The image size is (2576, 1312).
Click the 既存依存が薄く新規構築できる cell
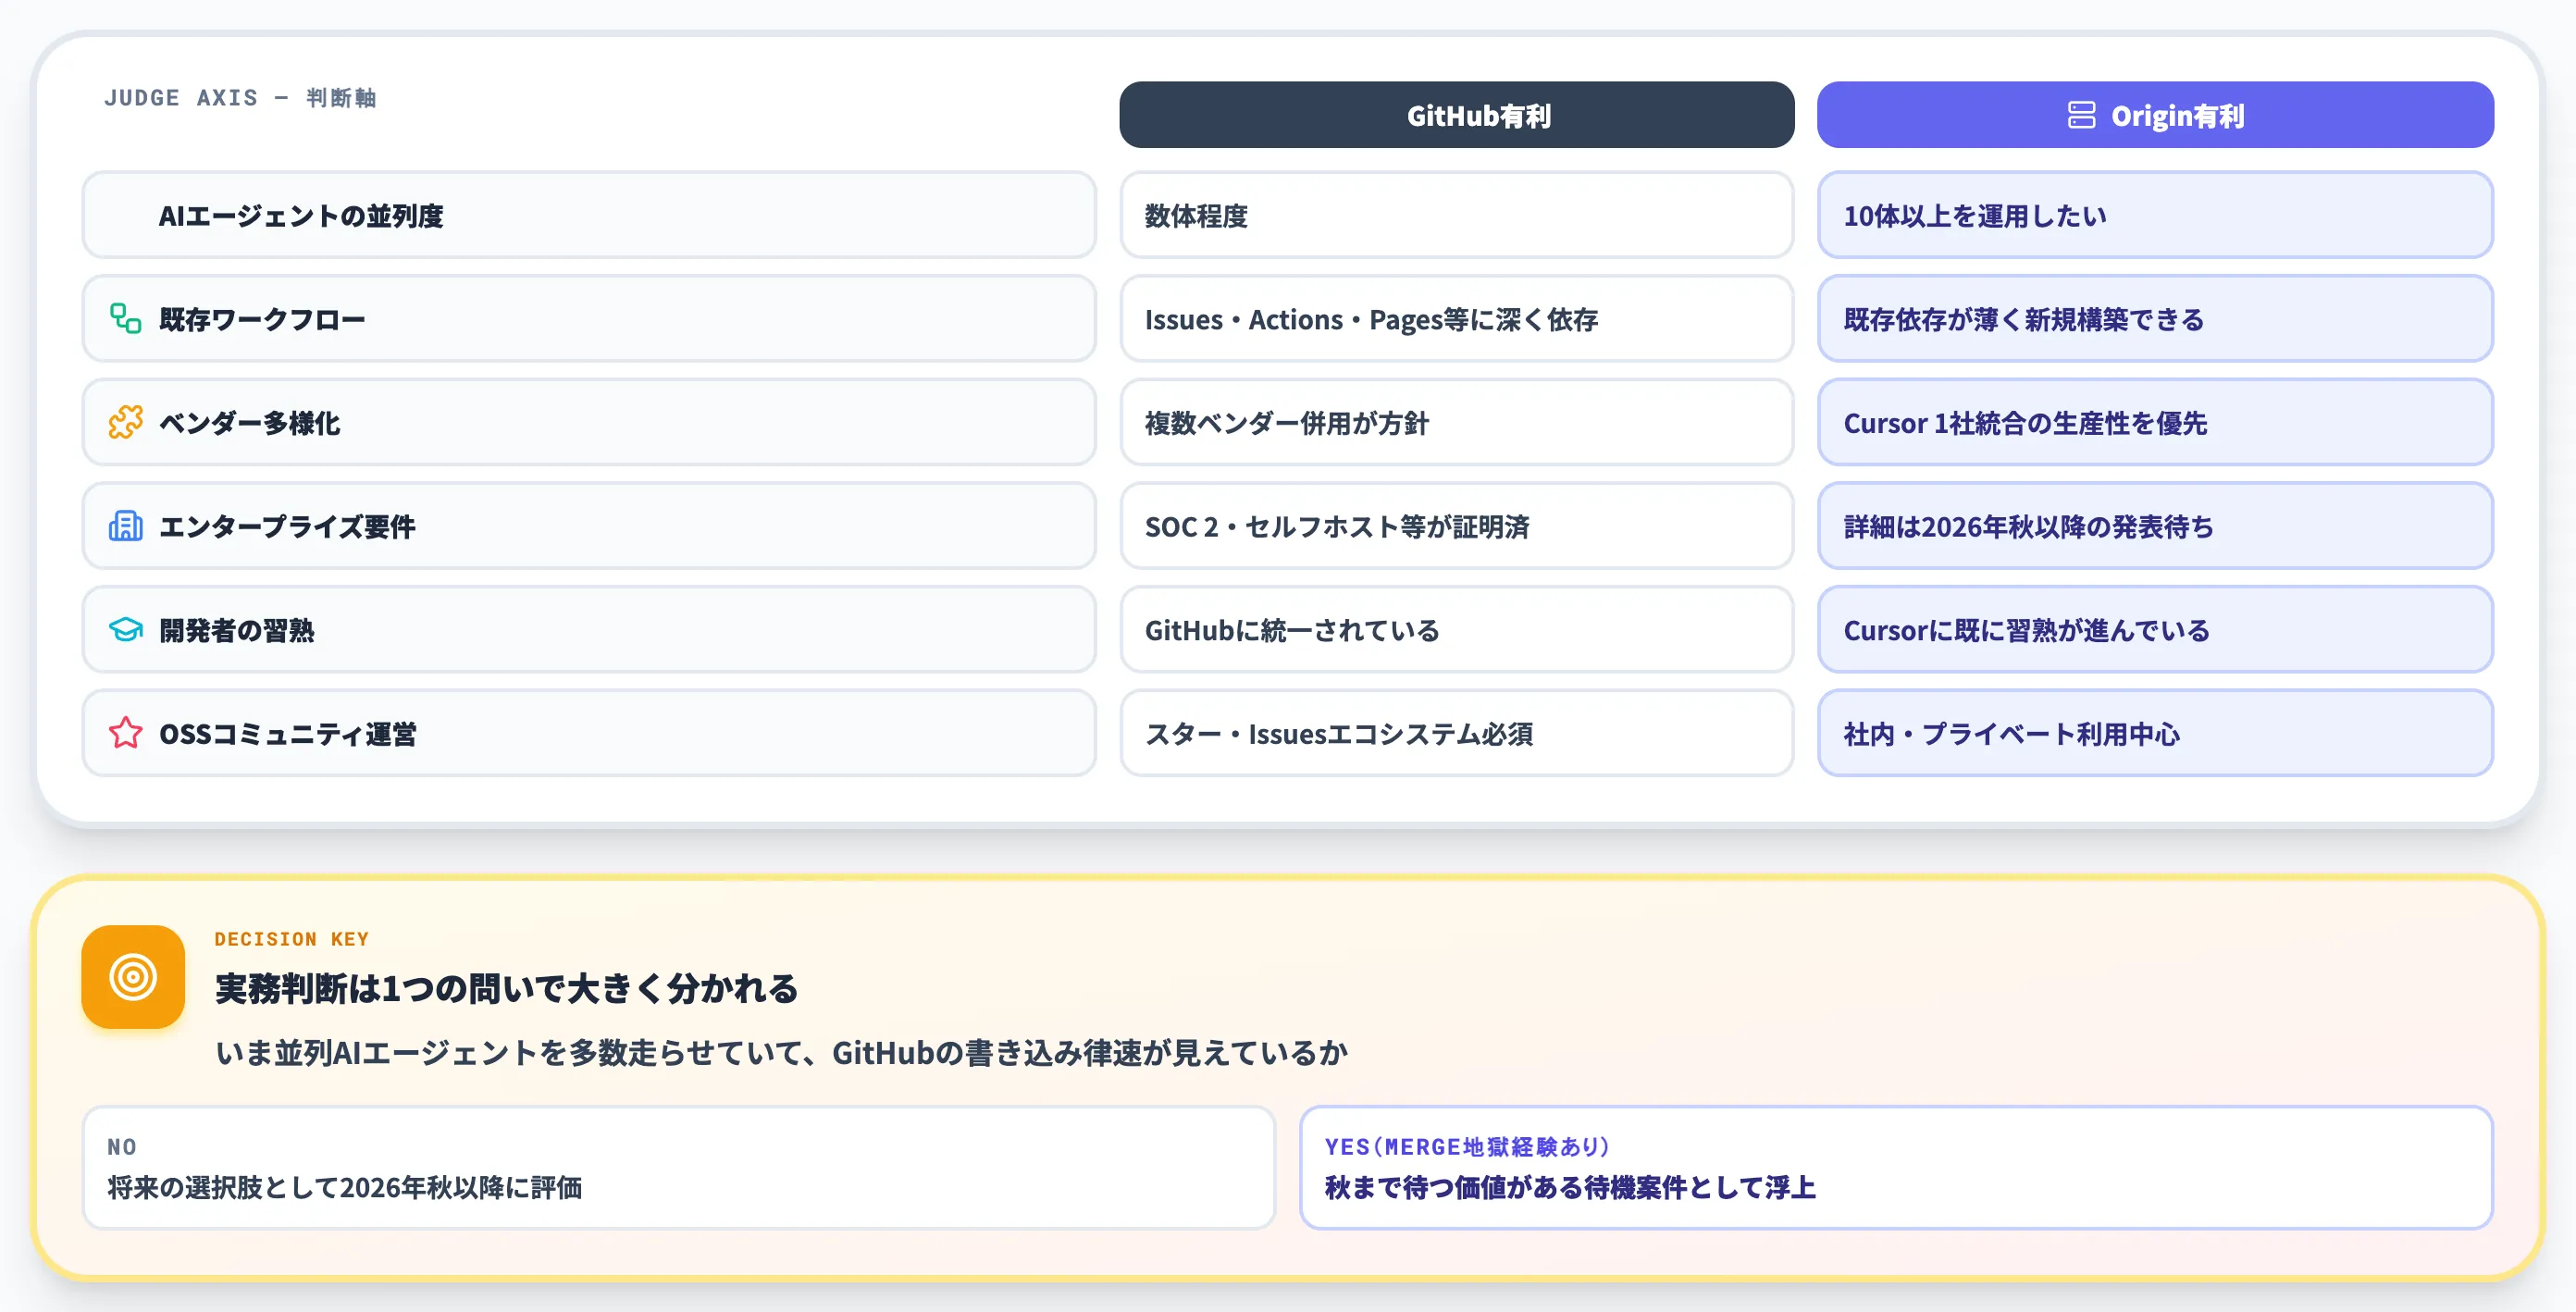point(2155,319)
